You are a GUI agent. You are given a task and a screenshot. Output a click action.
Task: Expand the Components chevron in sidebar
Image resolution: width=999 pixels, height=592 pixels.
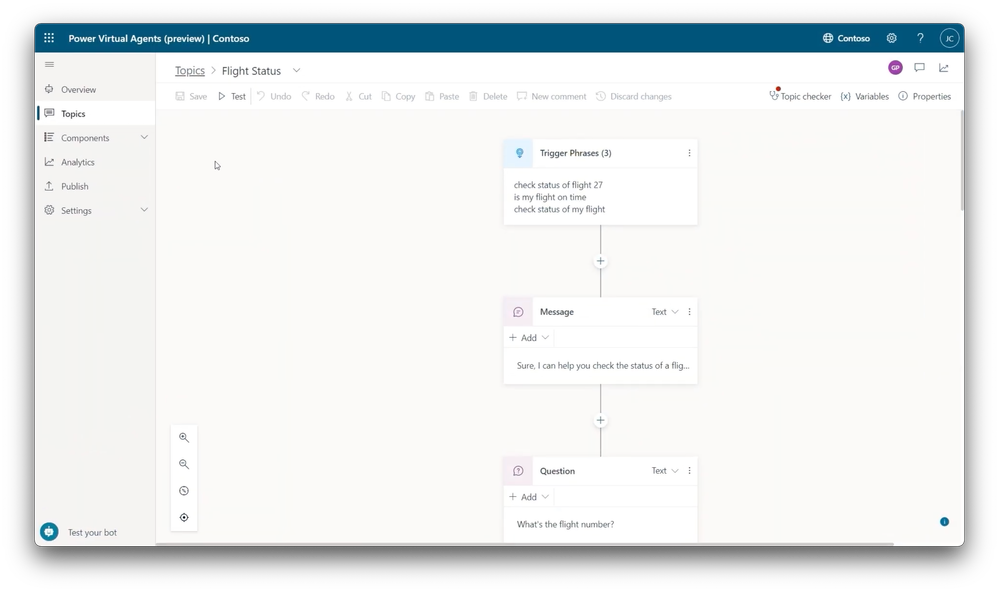coord(144,137)
